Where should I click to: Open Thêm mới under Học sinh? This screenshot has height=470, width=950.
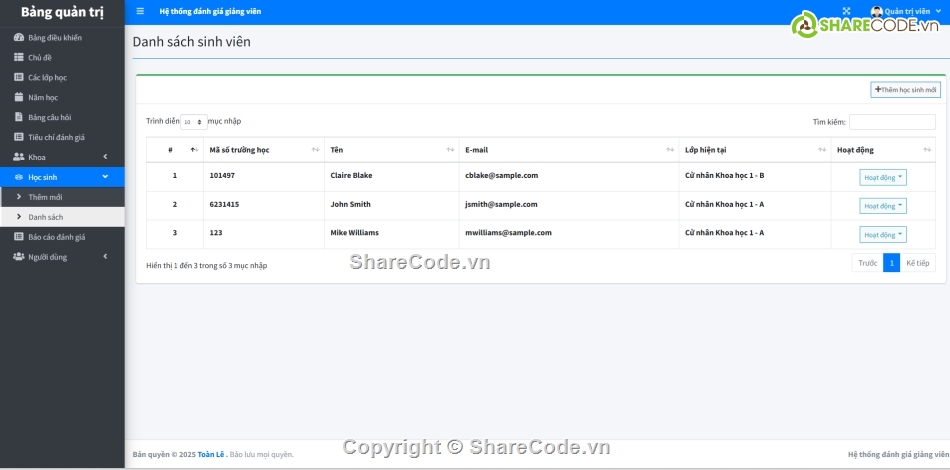pos(45,197)
